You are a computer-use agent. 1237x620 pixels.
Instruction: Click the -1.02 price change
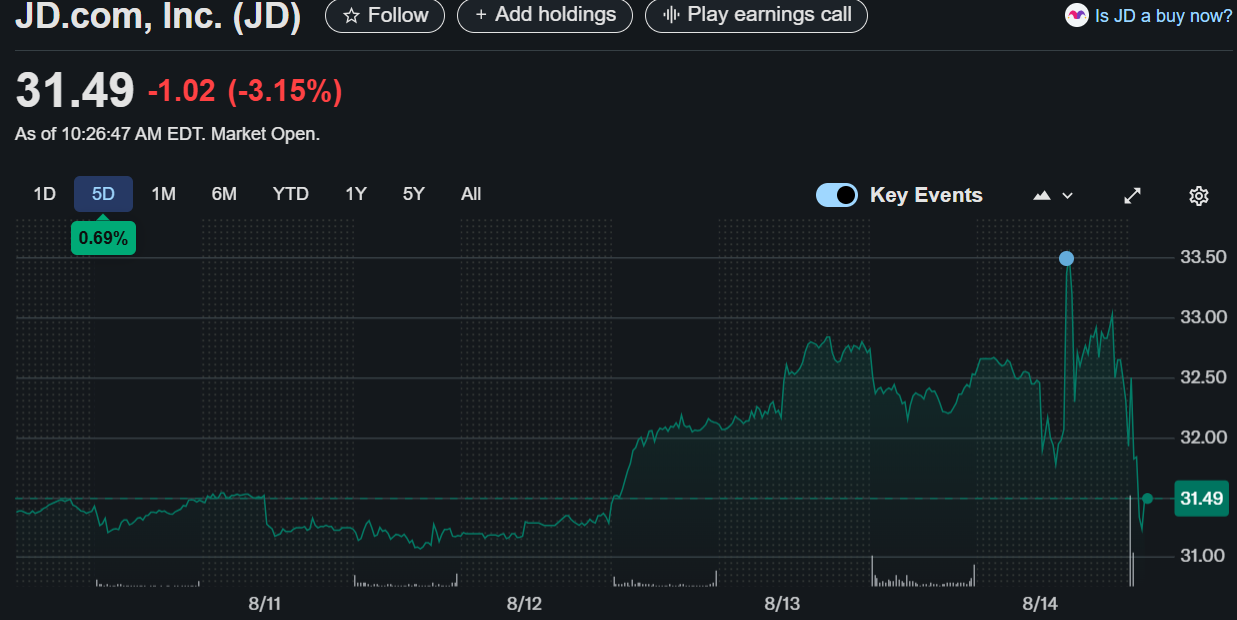coord(181,92)
